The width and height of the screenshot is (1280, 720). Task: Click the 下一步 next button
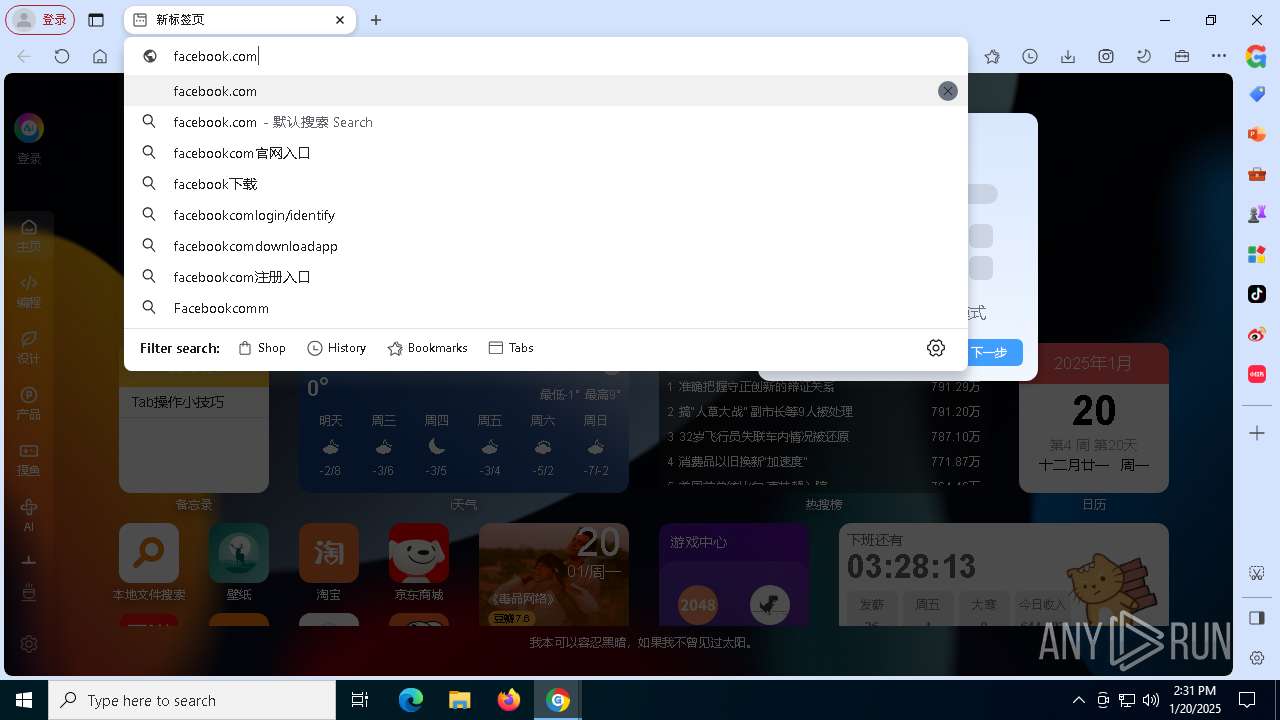990,352
